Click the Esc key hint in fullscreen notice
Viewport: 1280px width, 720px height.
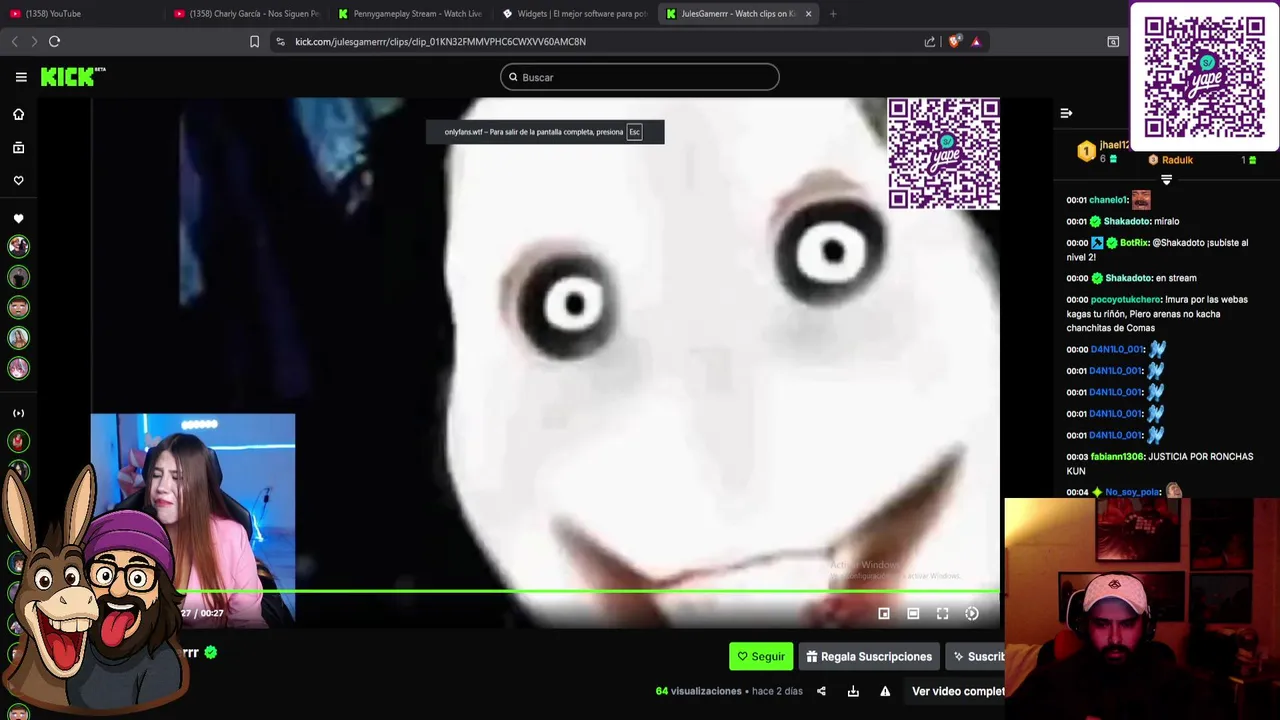[634, 132]
